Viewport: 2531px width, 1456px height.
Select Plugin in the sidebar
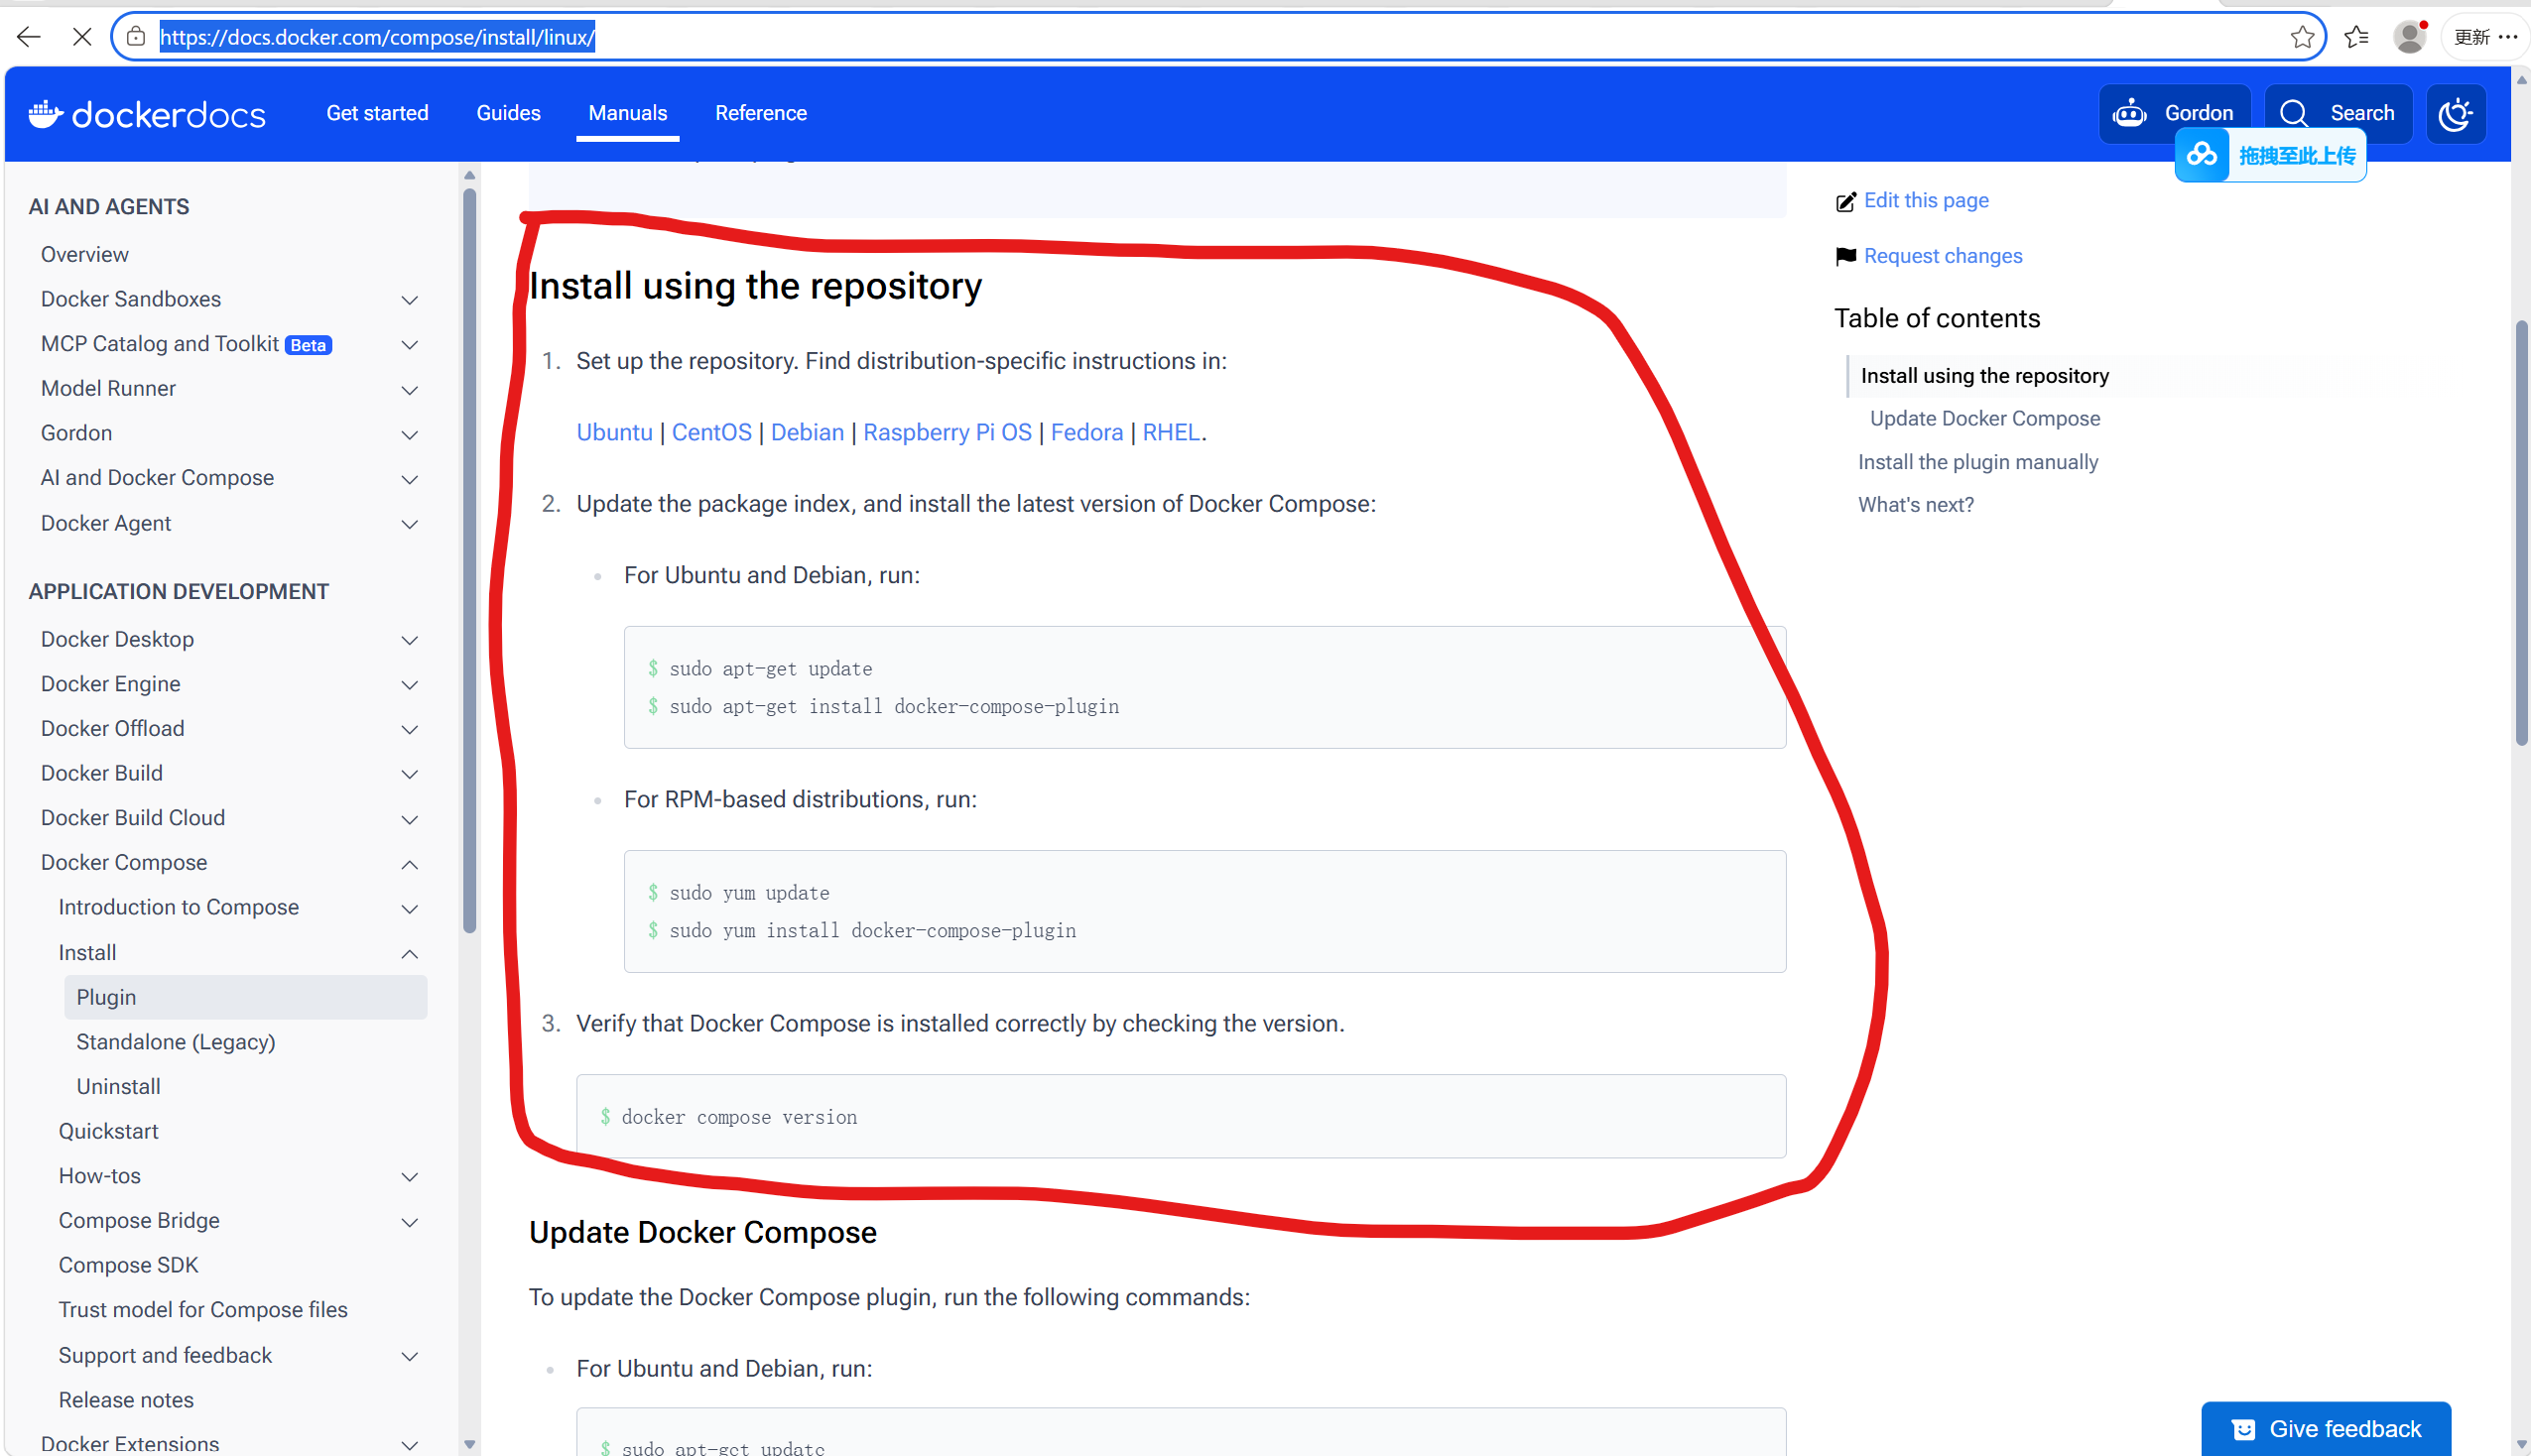tap(245, 998)
